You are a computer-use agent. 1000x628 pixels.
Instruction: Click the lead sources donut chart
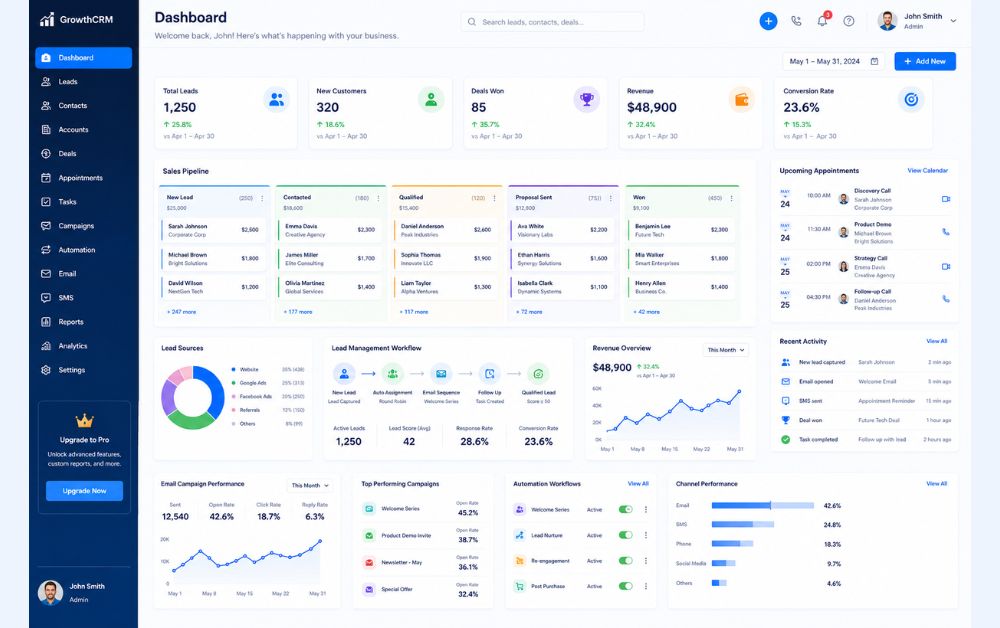(193, 397)
